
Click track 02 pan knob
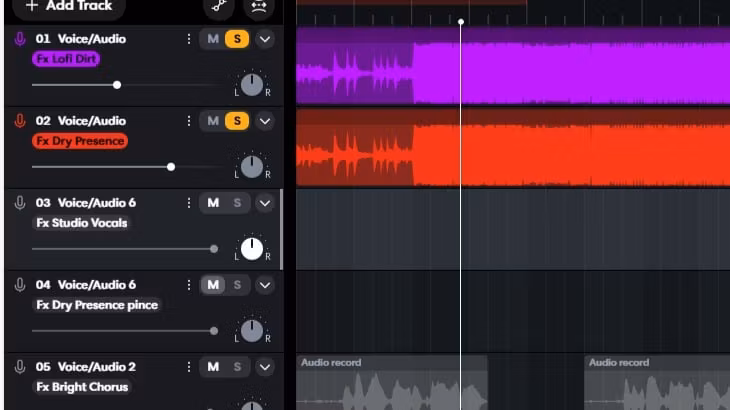(252, 167)
